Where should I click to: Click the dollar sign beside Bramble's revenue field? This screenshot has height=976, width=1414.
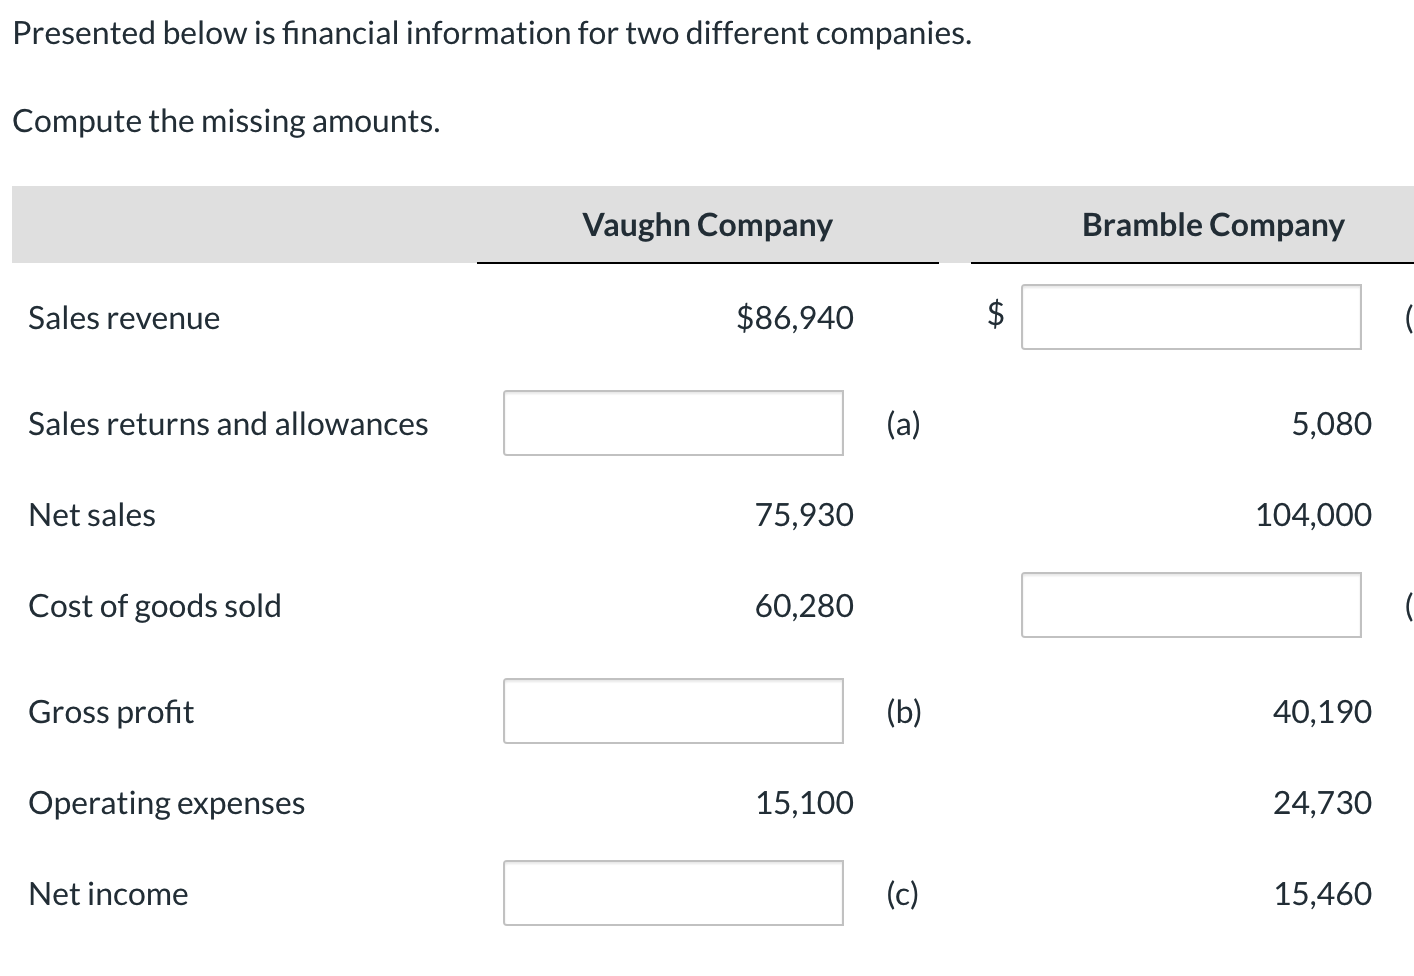coord(992,317)
